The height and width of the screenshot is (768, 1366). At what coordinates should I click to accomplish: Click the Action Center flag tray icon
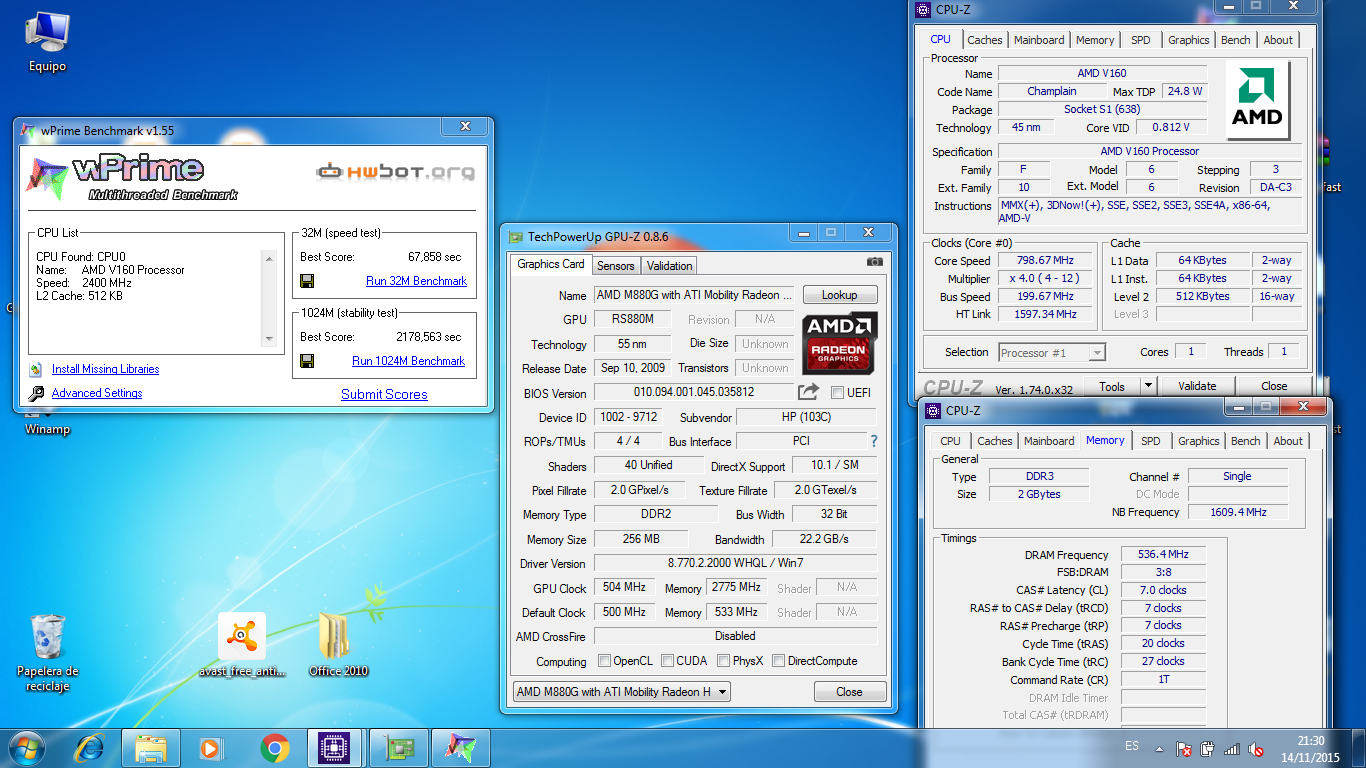tap(1183, 748)
